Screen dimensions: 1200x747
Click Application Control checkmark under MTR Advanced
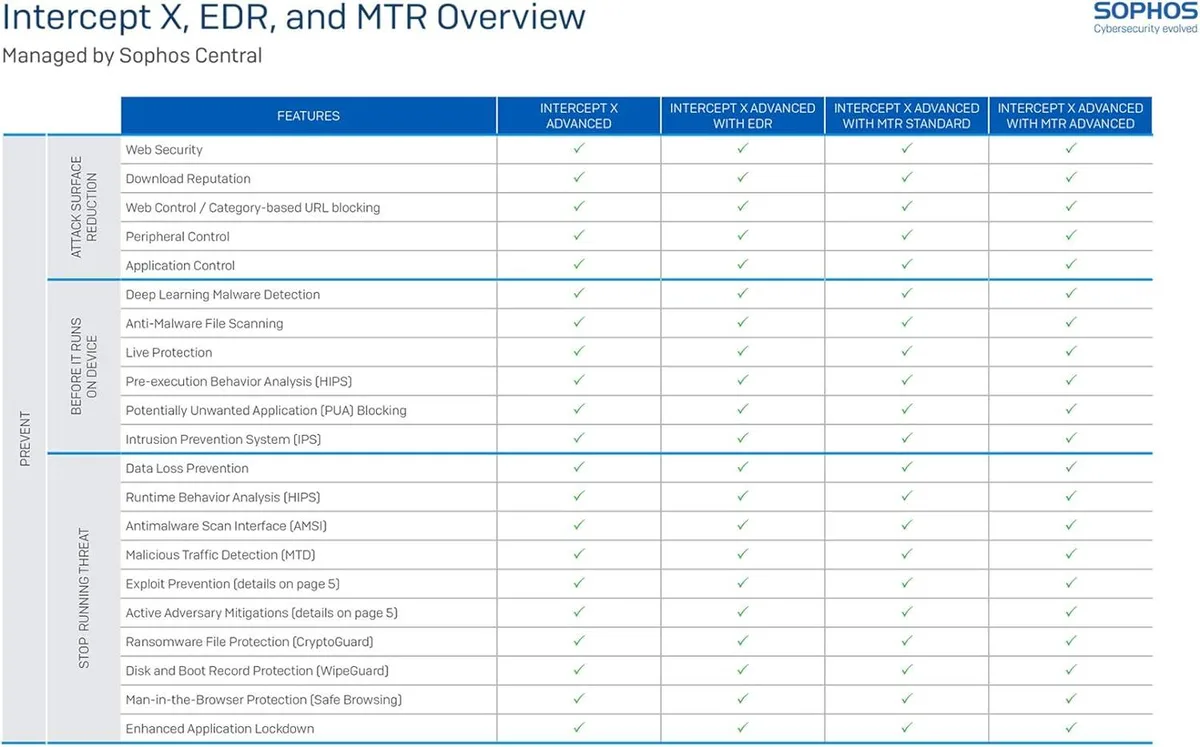coord(1071,264)
